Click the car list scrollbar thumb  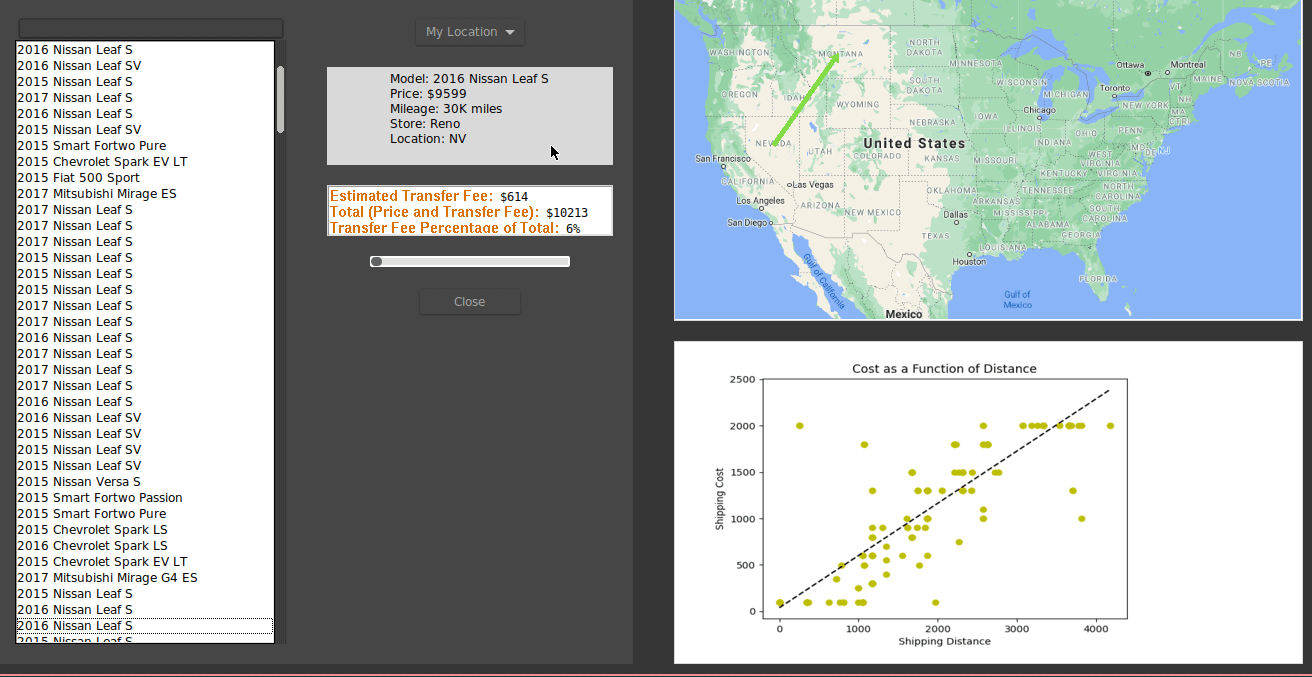281,100
